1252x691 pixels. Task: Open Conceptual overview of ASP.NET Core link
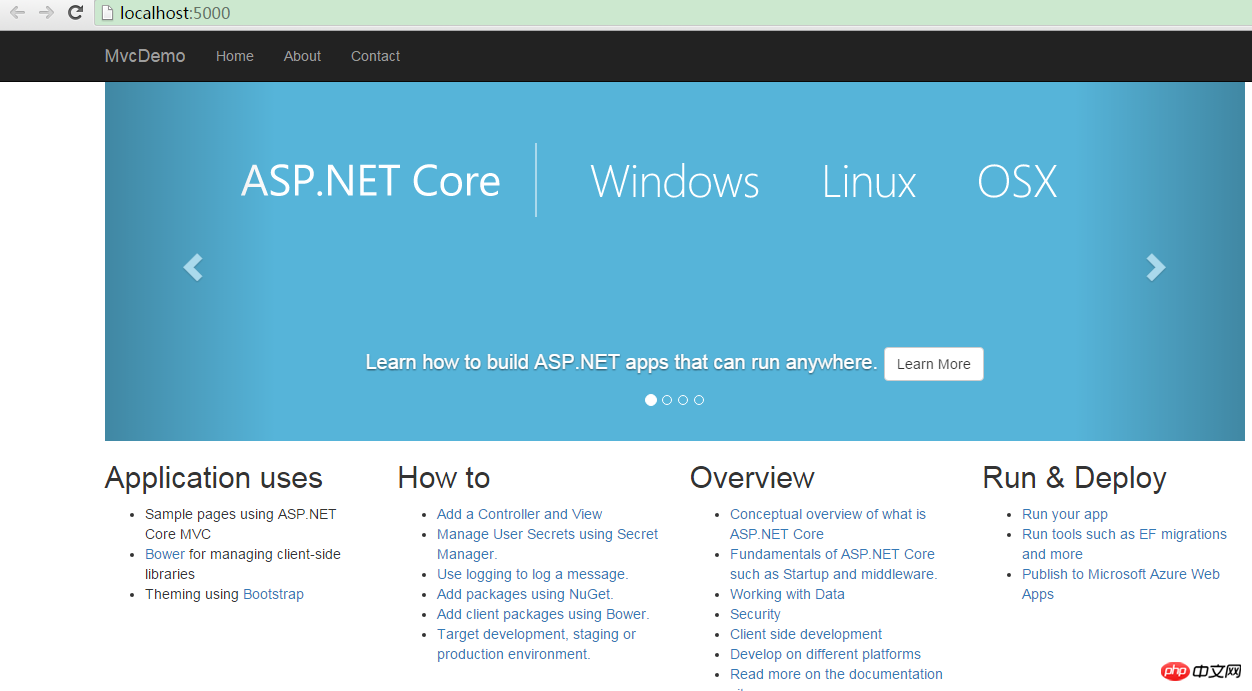click(x=828, y=524)
